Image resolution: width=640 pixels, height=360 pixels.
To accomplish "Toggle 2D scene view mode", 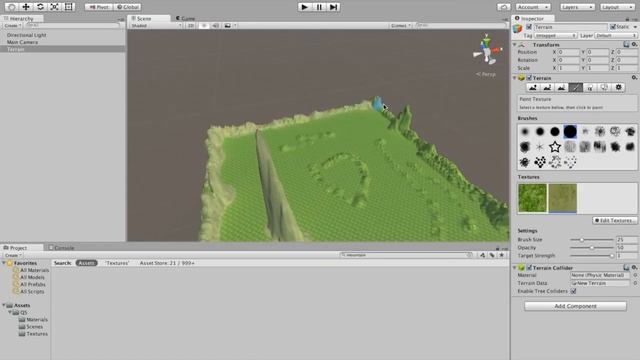I will (191, 26).
